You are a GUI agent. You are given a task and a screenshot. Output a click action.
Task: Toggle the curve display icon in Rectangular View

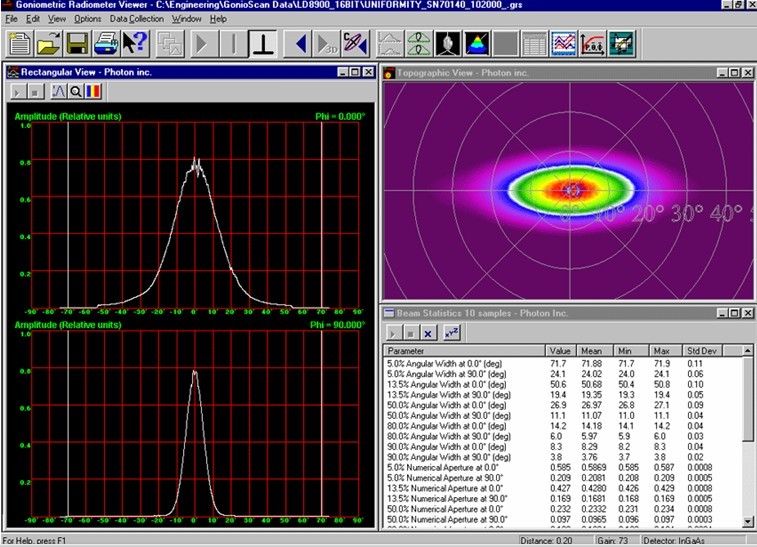58,91
